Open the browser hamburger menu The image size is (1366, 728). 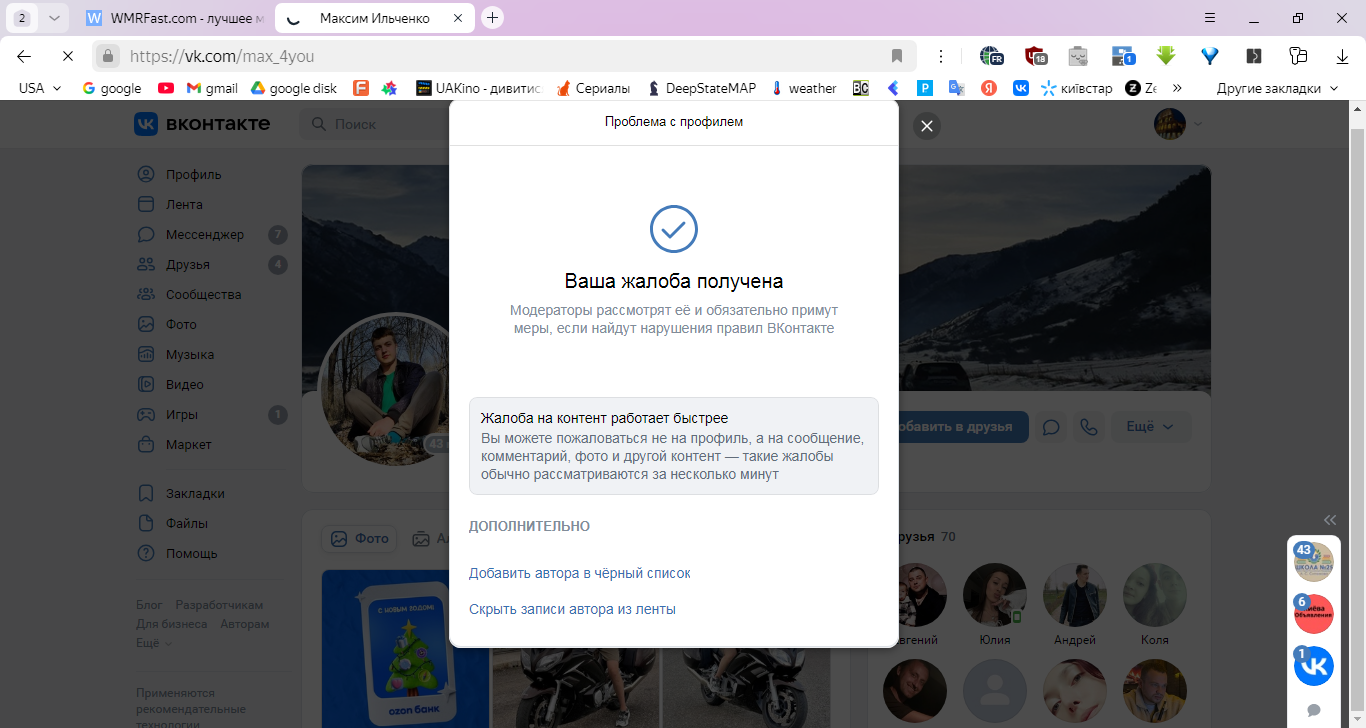point(1210,18)
